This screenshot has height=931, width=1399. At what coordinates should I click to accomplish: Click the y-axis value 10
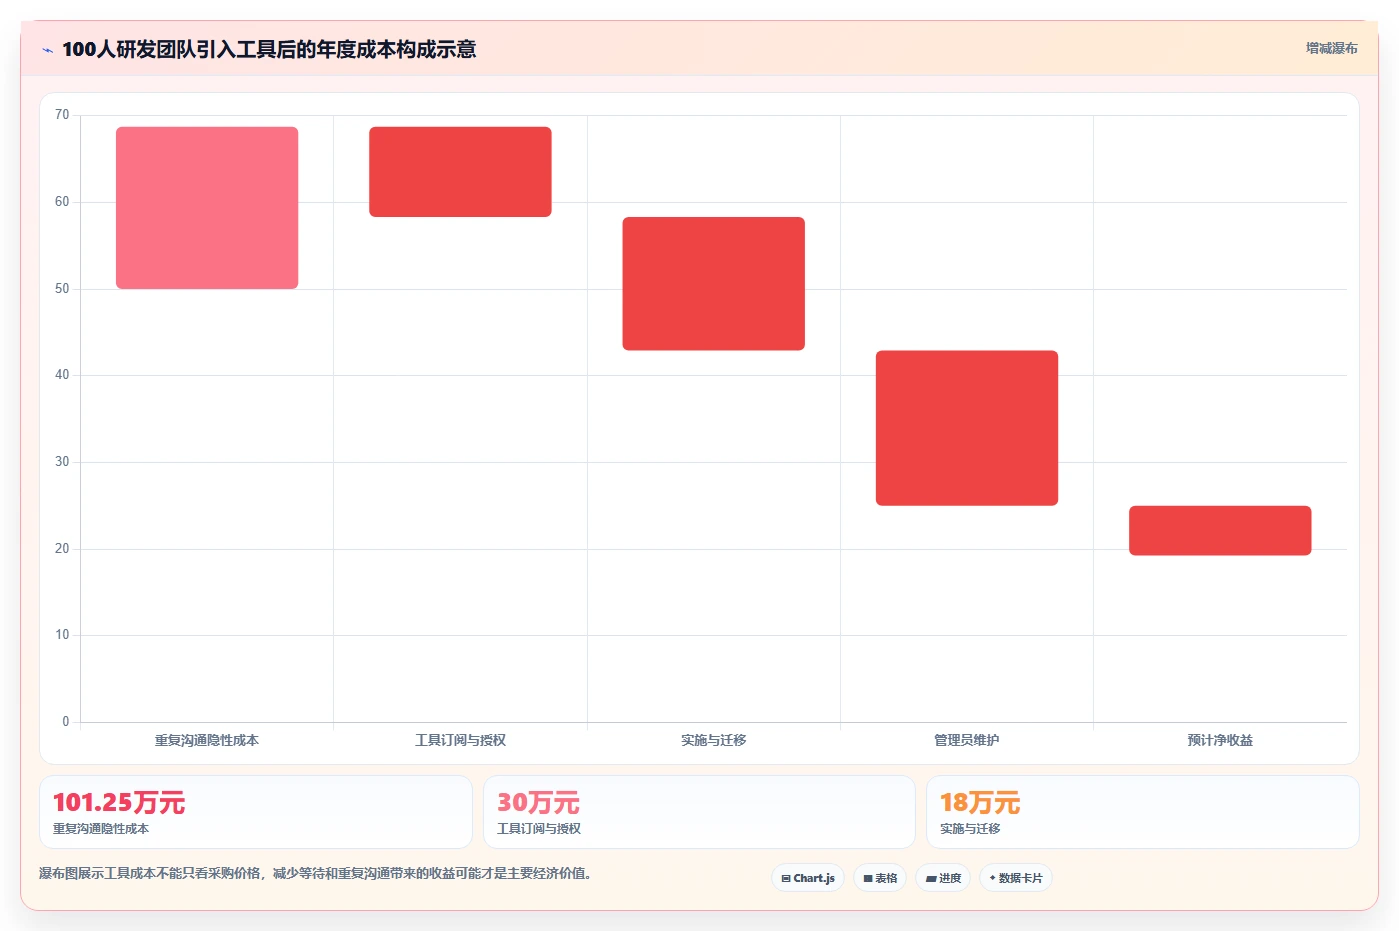(62, 635)
